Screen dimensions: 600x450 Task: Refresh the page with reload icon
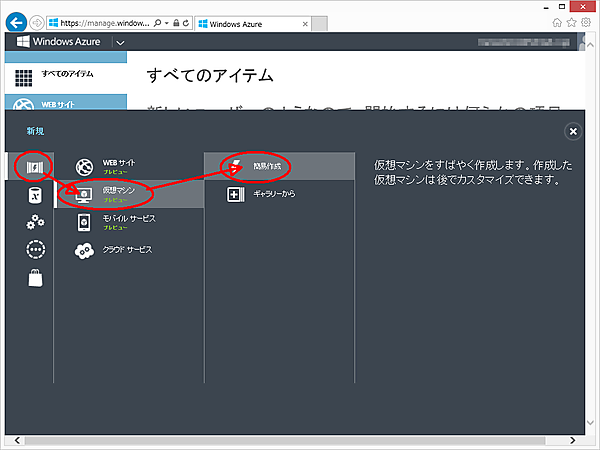click(186, 23)
